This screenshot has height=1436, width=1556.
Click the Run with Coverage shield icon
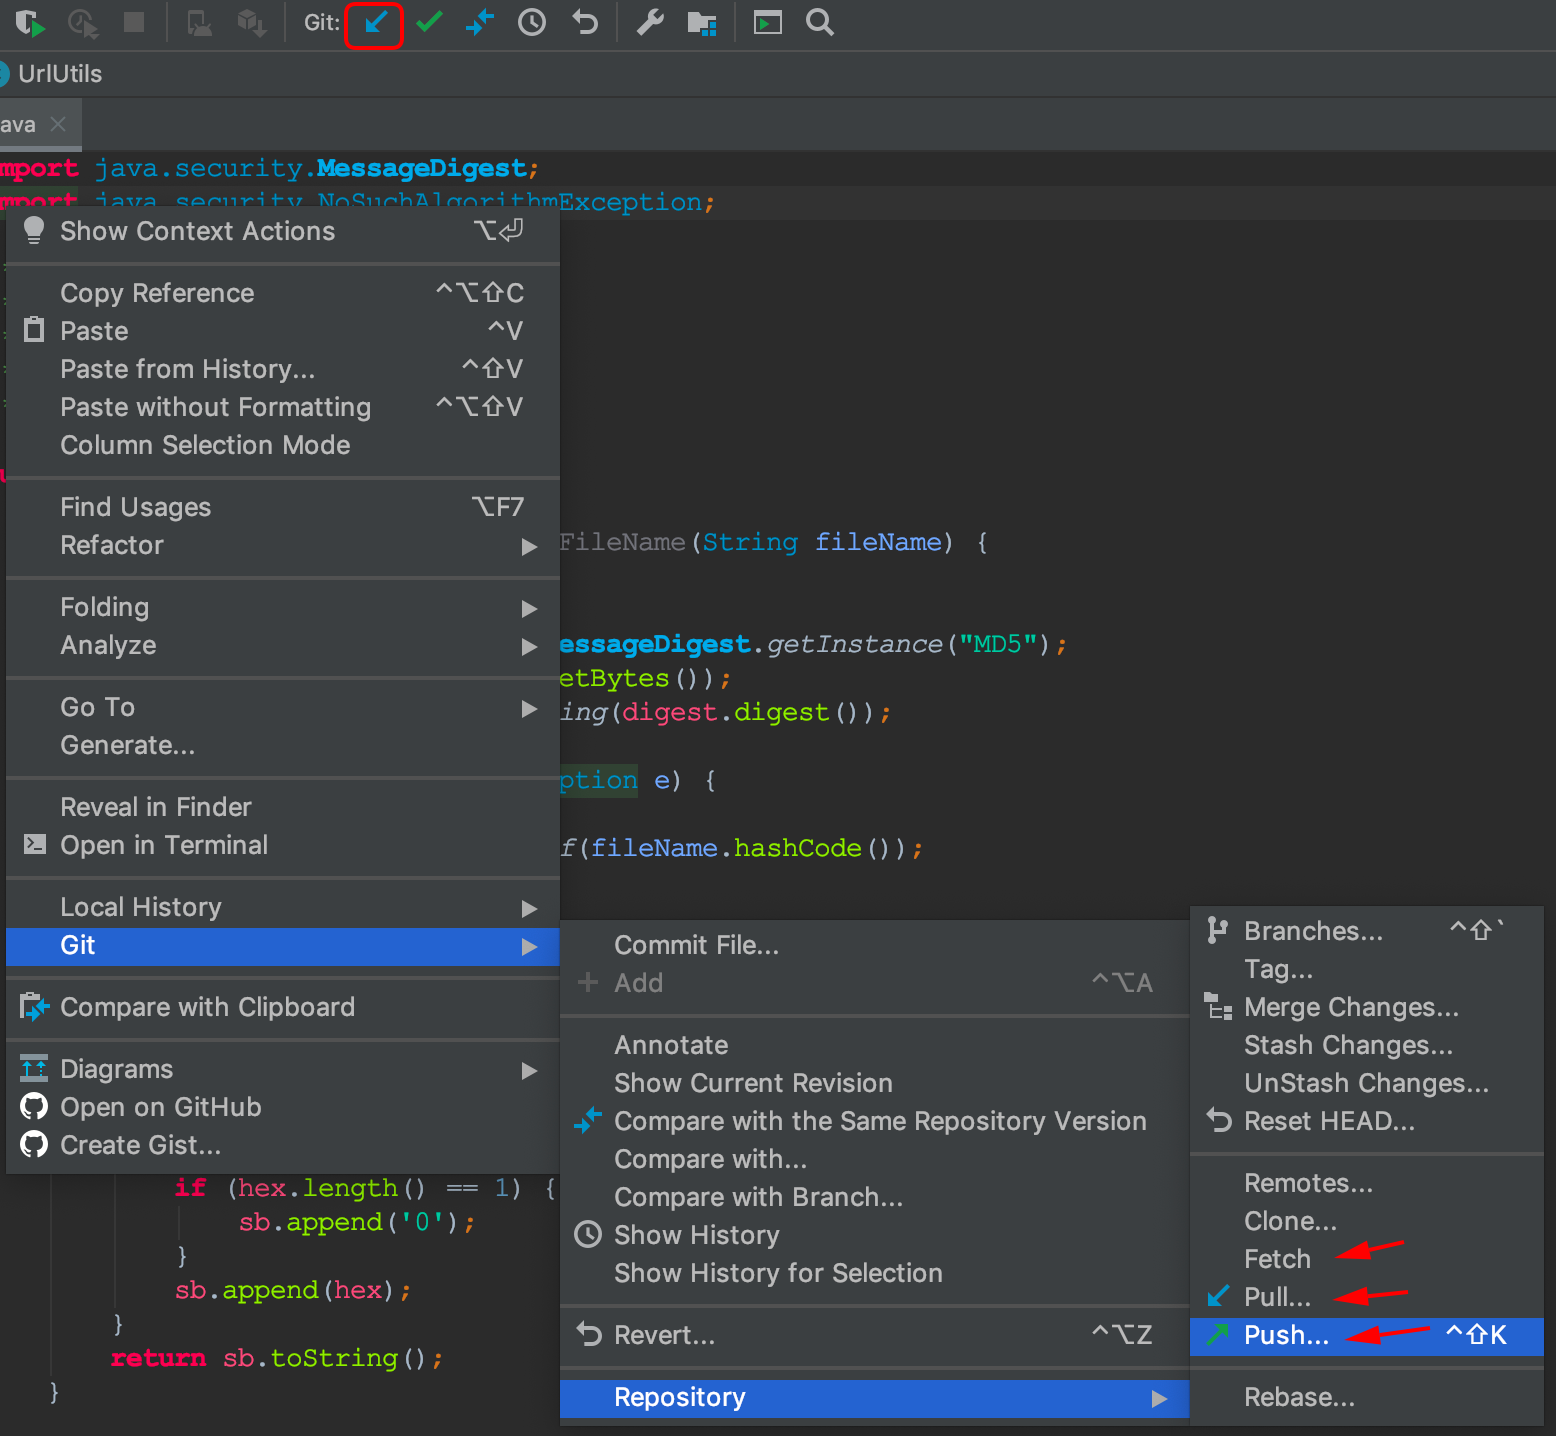coord(29,22)
